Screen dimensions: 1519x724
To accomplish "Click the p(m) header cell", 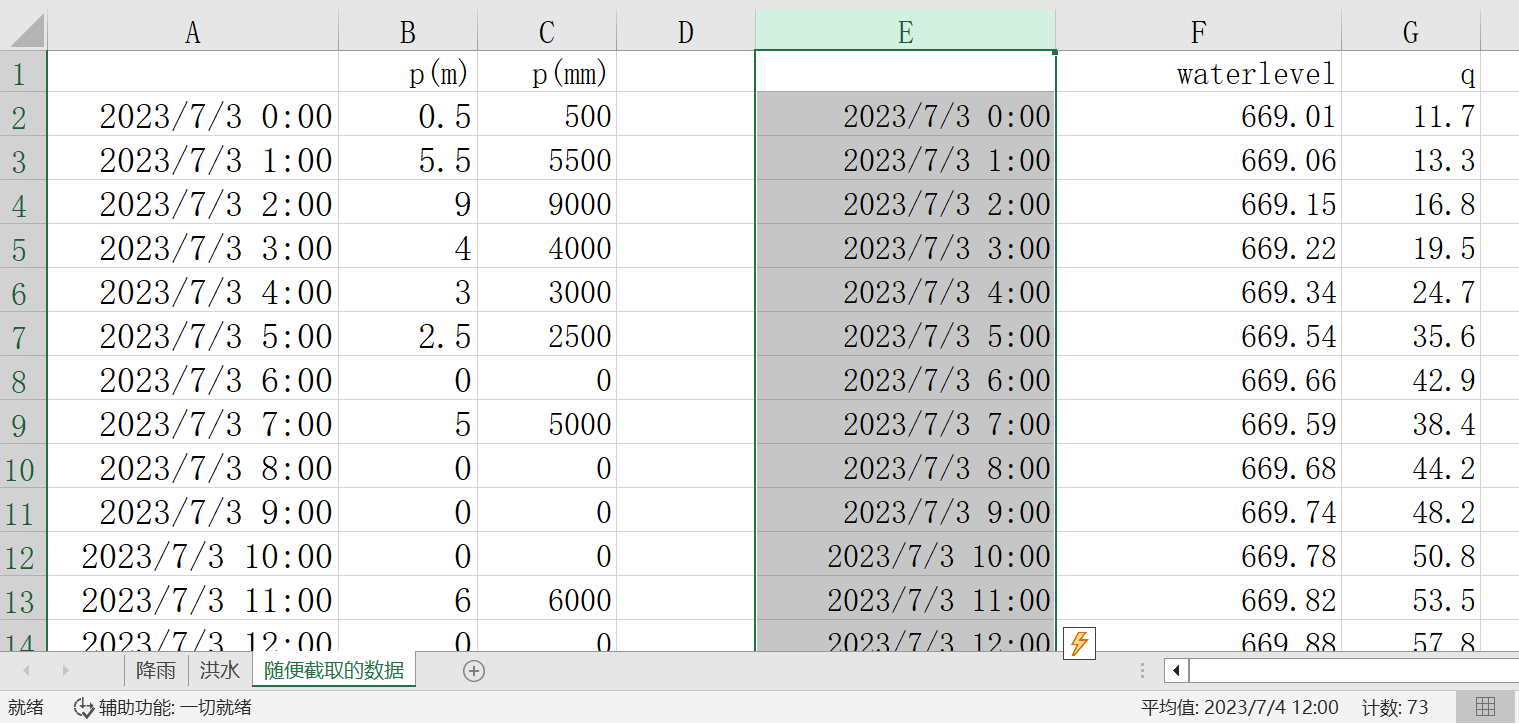I will 408,72.
